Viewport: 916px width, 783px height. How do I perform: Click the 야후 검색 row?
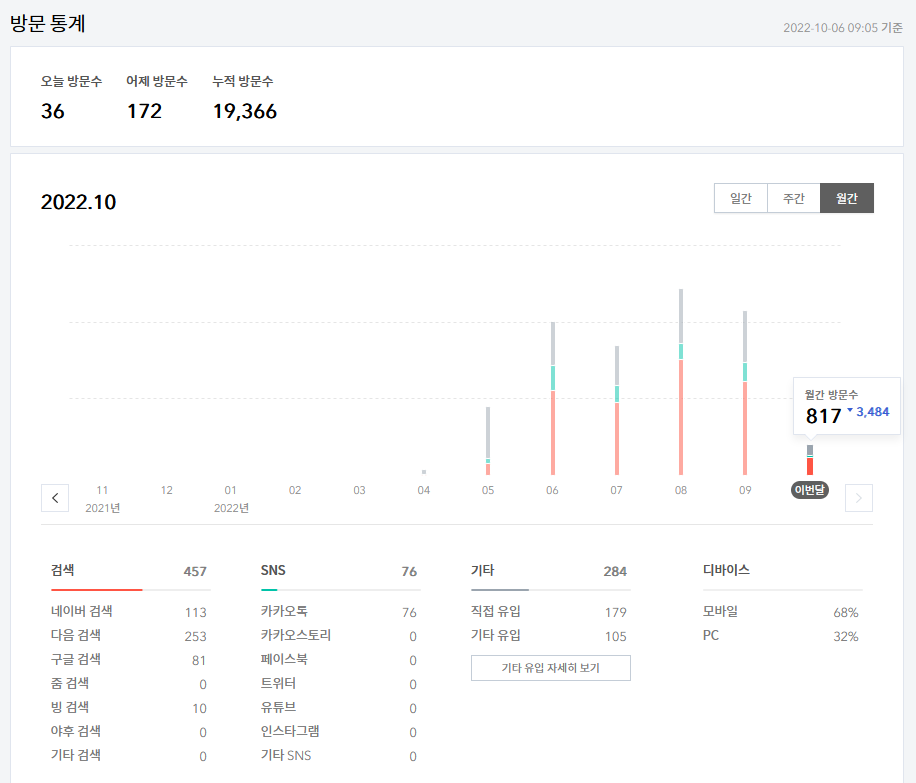click(x=129, y=732)
